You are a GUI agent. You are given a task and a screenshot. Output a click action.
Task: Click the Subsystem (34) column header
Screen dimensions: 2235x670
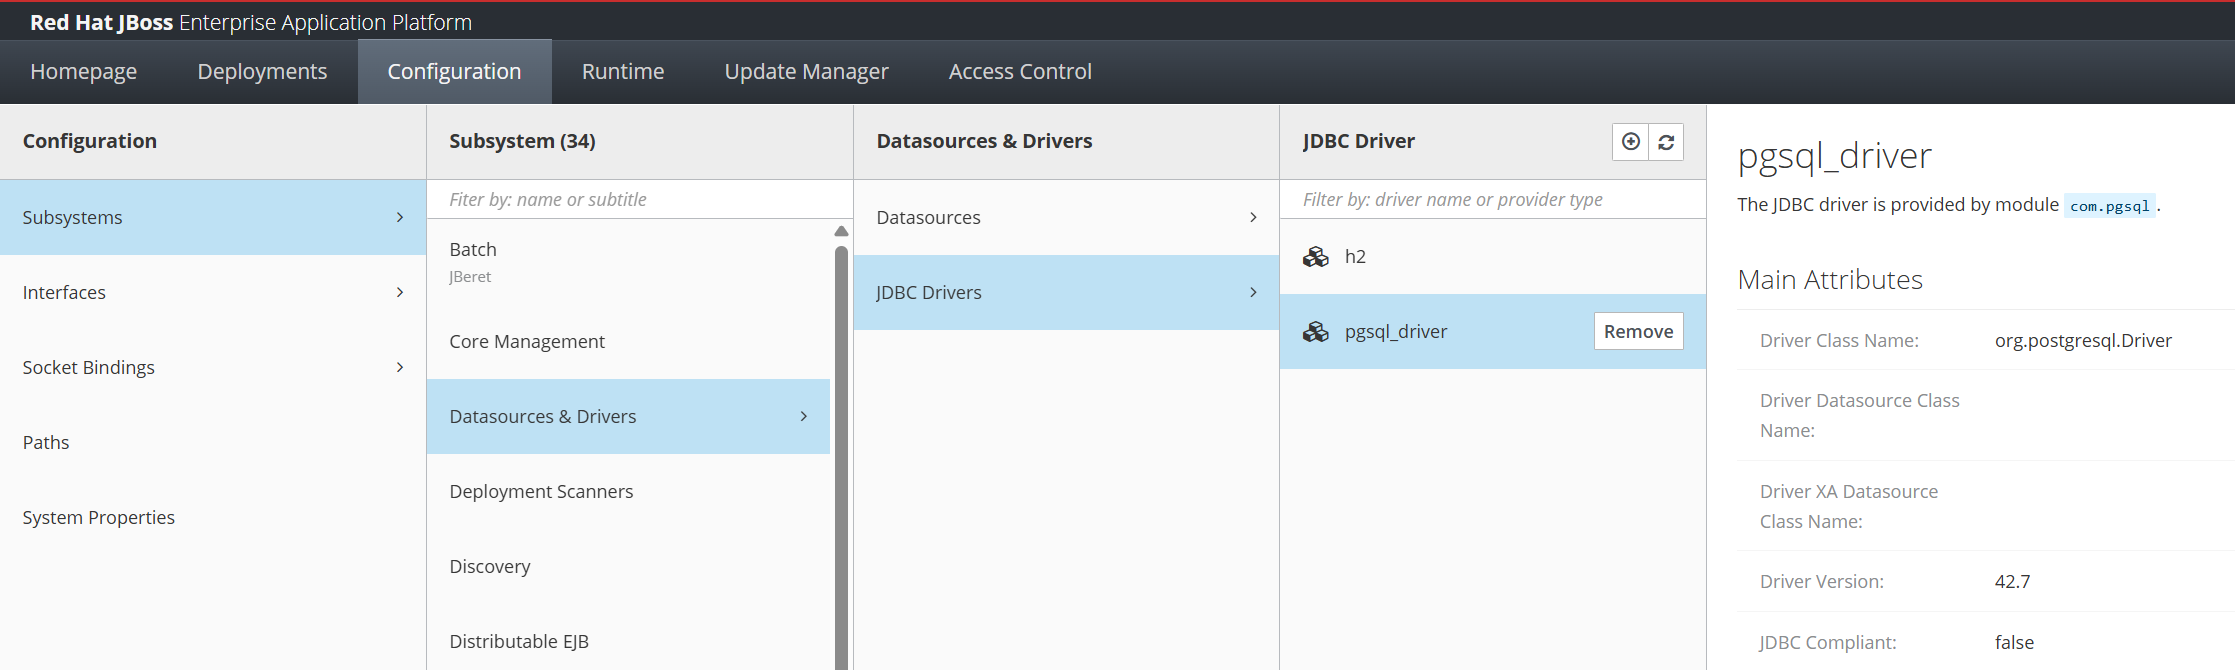pyautogui.click(x=522, y=141)
